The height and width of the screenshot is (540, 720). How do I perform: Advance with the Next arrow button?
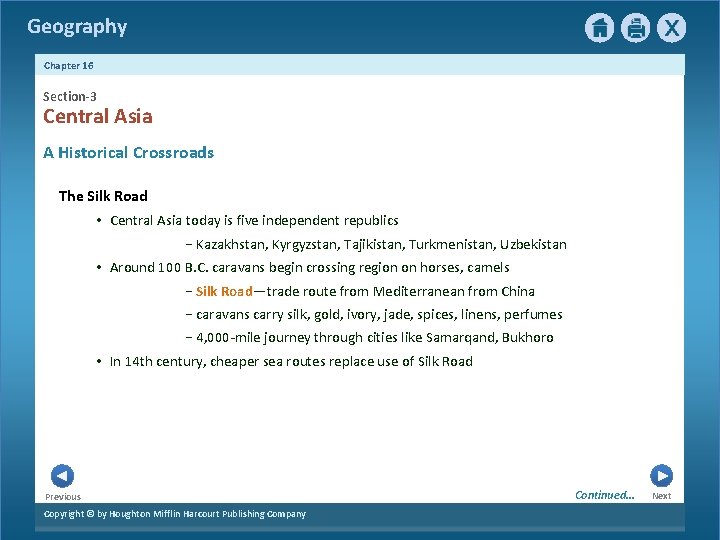coord(661,476)
